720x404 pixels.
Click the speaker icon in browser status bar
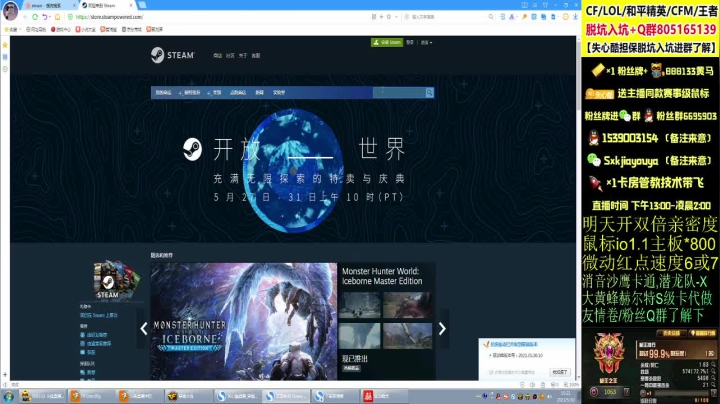pyautogui.click(x=532, y=385)
